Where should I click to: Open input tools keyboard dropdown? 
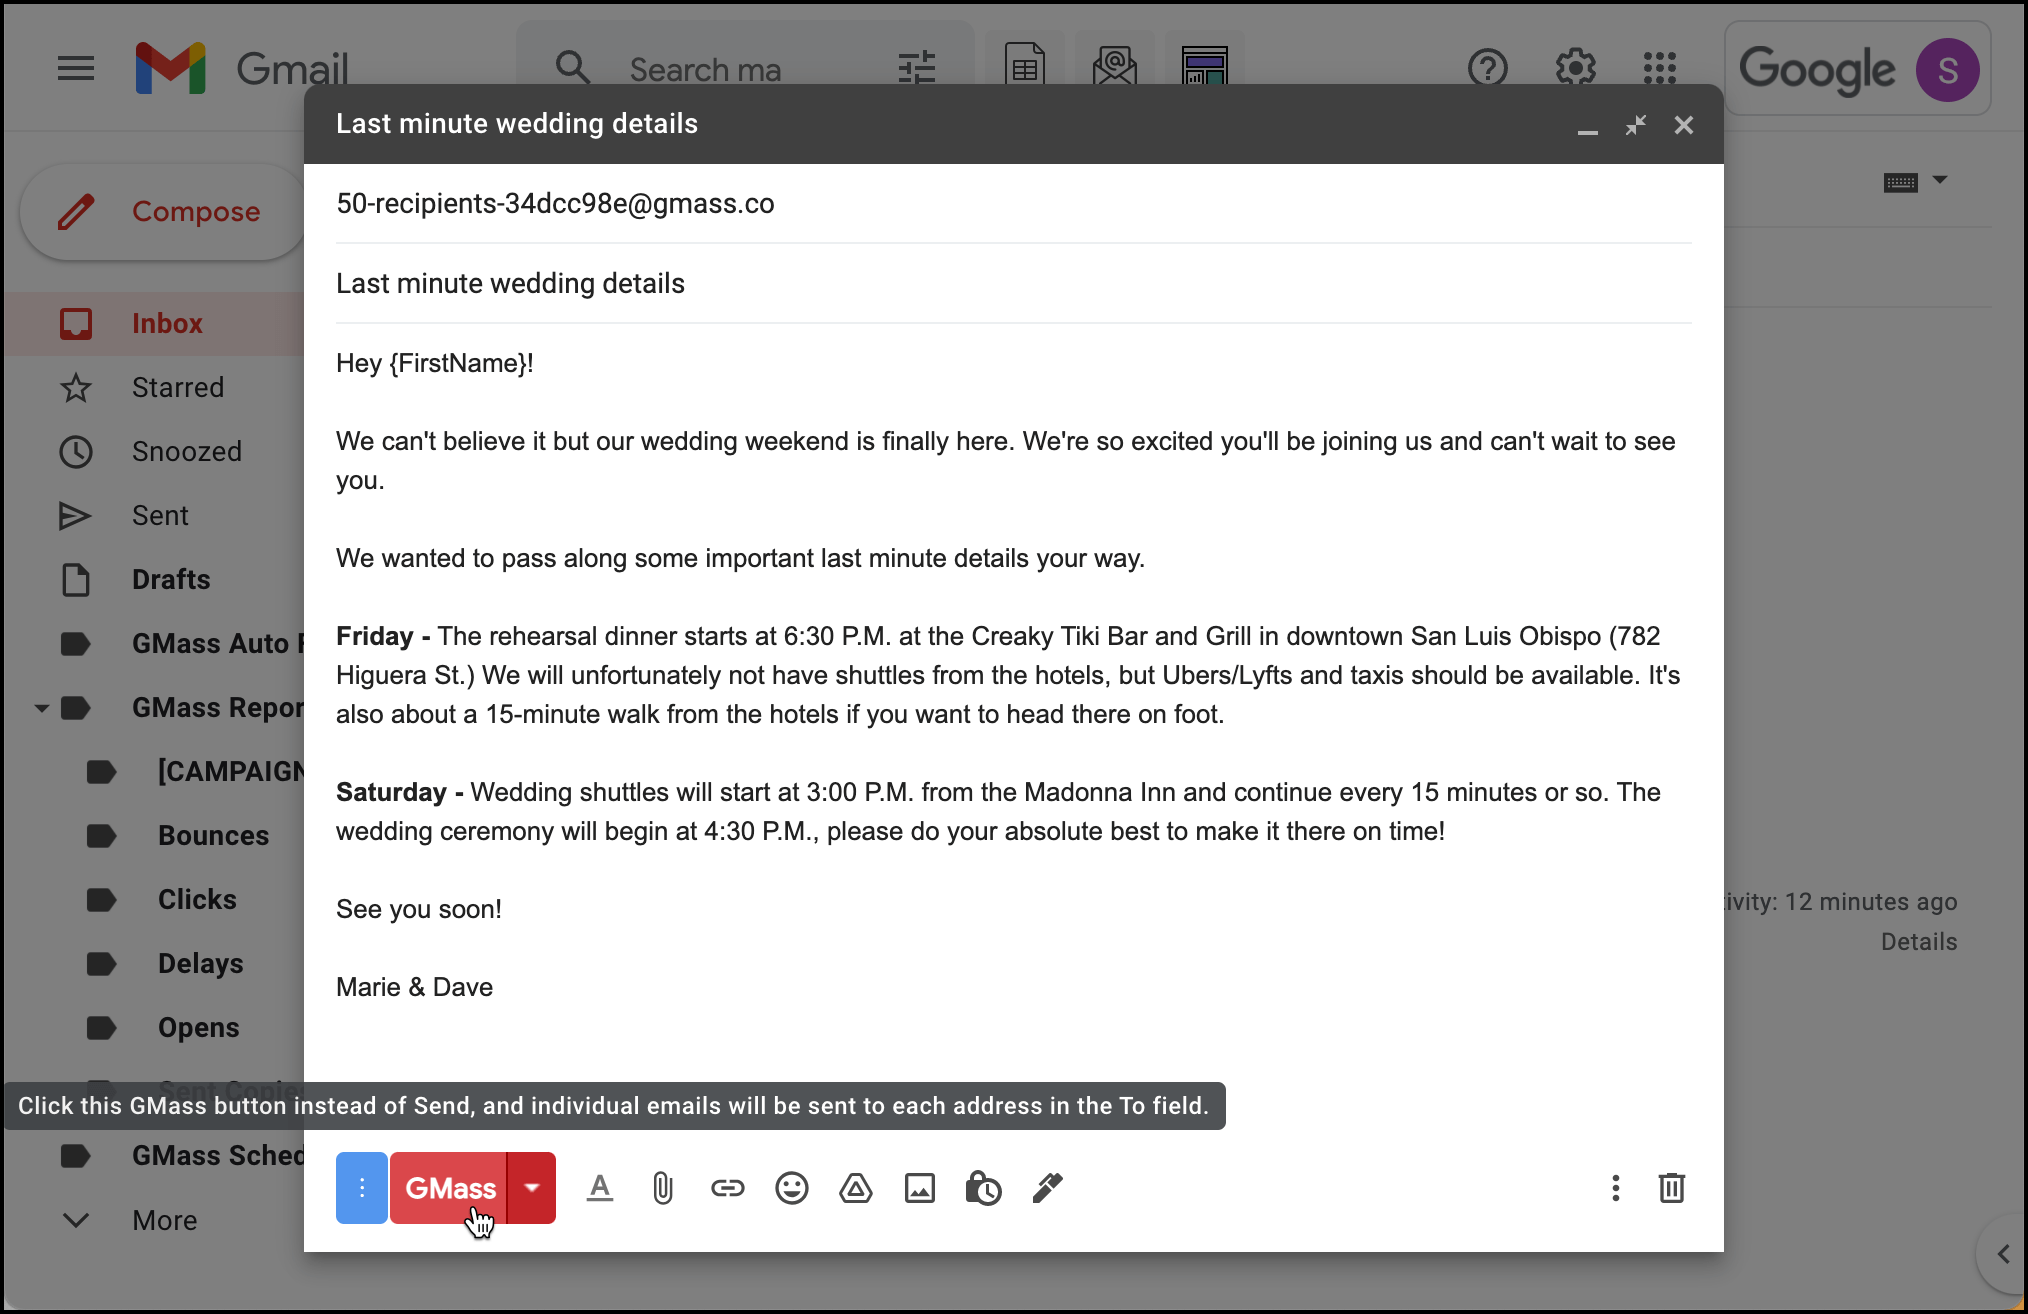click(1940, 180)
